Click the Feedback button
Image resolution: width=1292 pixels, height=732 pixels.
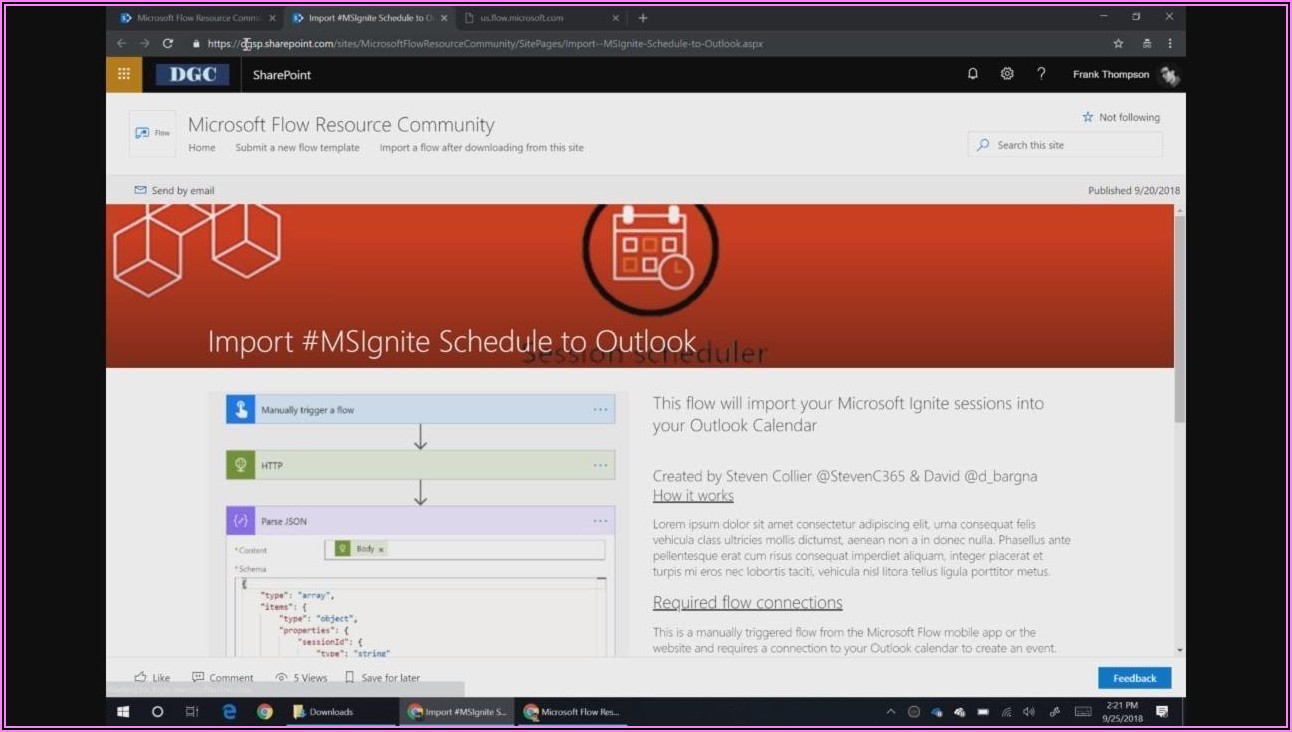(x=1134, y=678)
